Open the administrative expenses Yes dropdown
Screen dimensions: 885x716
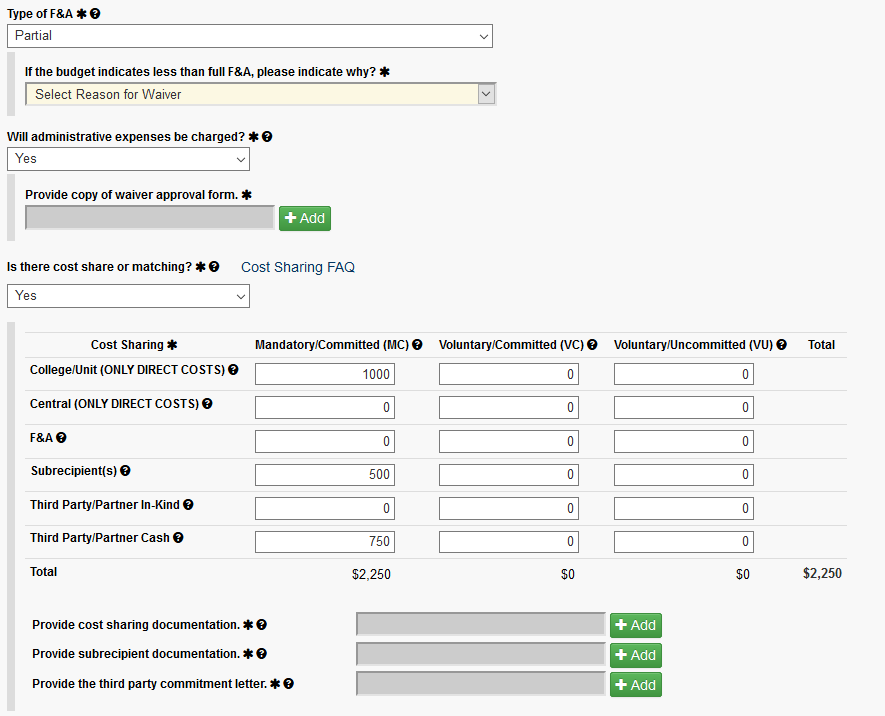(x=128, y=159)
